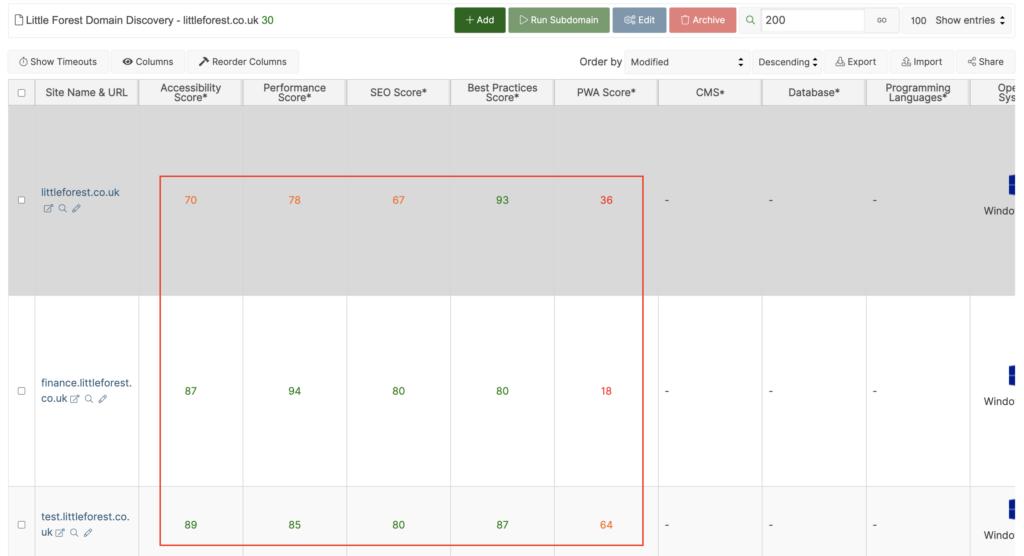Tick checkbox for test.littleforest.co.uk row
The image size is (1024, 556).
[x=22, y=525]
